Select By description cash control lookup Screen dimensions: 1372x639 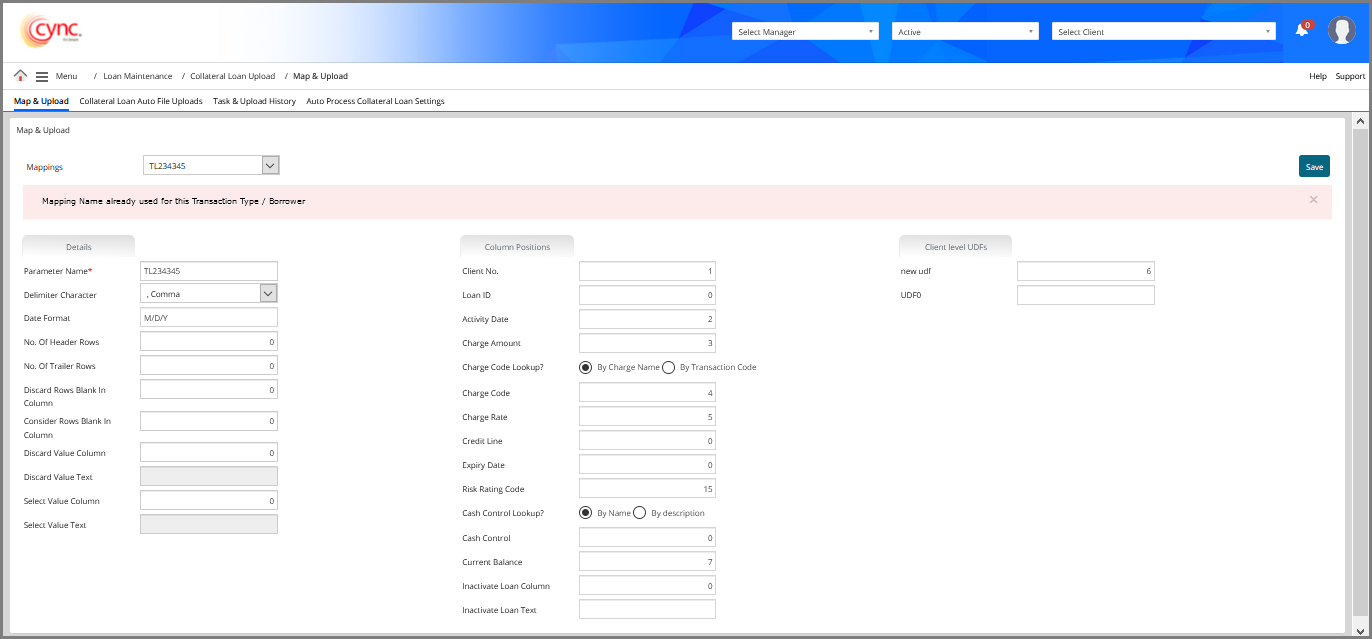pos(640,513)
